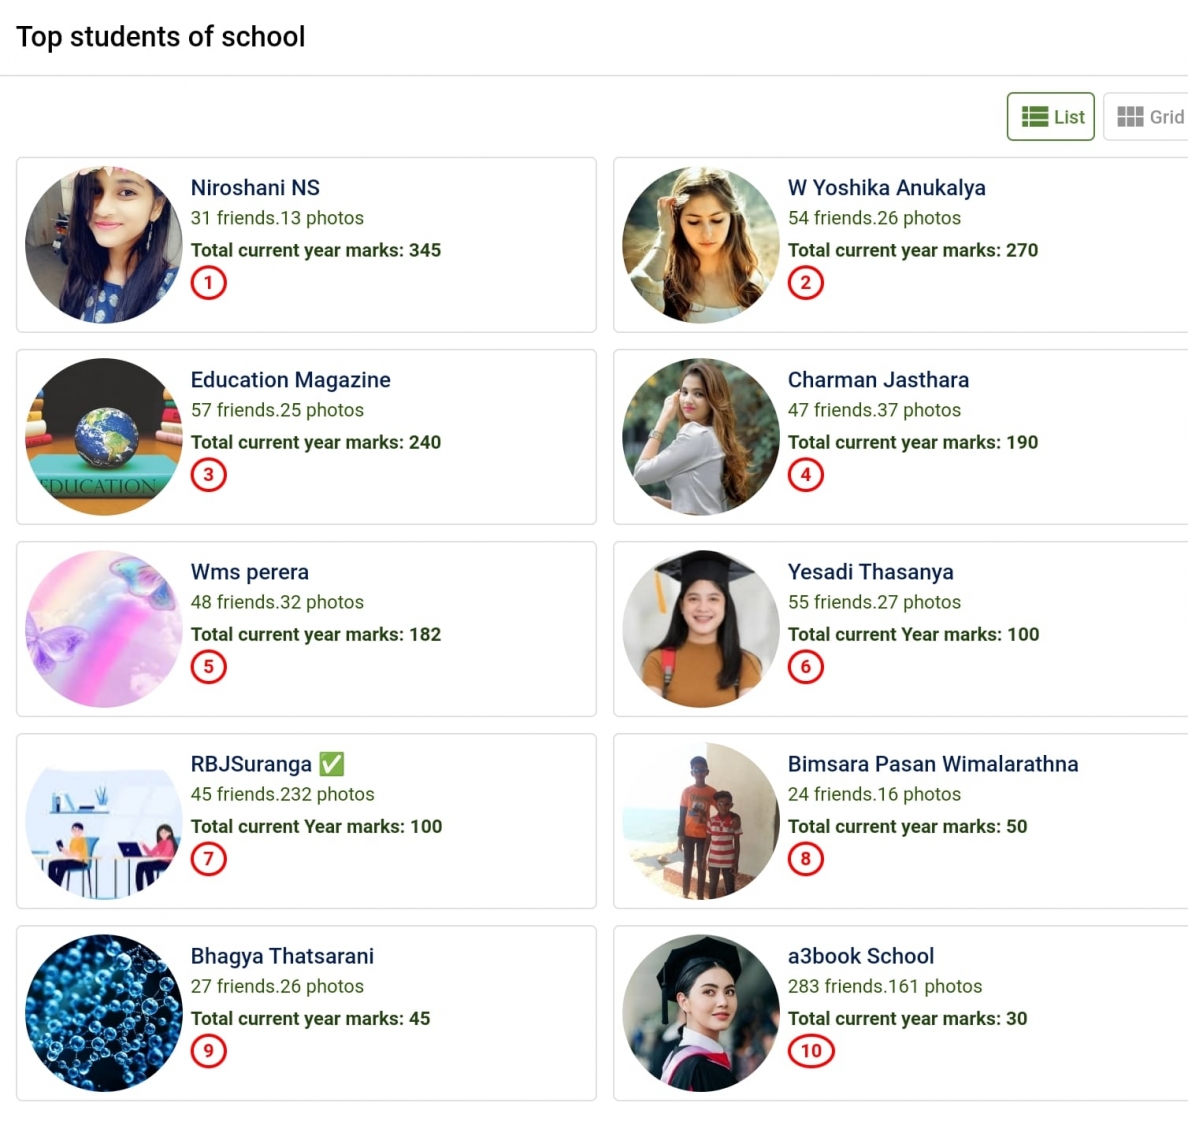Screen dimensions: 1188x1125
Task: Click rank 4 badge under Charman Jasthara
Action: click(806, 475)
